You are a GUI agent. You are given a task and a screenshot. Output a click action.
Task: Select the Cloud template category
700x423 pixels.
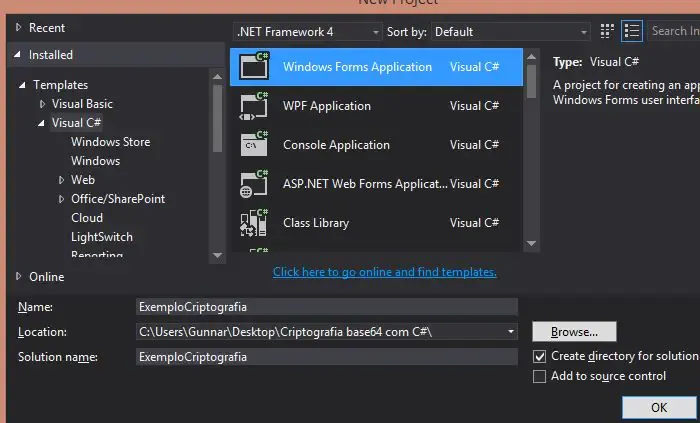pos(87,218)
